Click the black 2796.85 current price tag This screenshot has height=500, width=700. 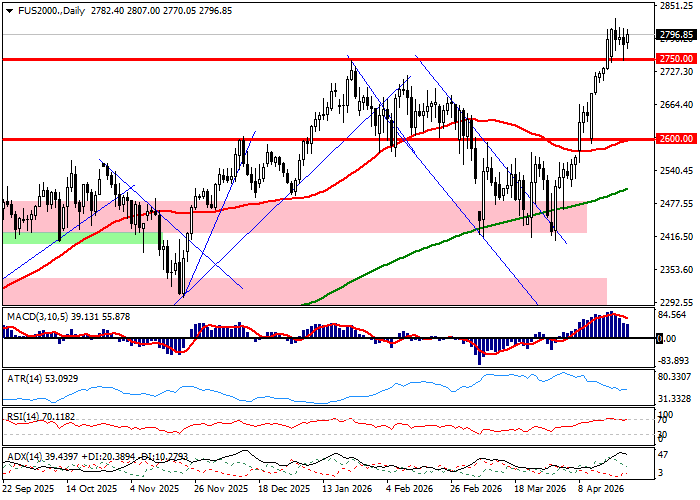click(676, 35)
